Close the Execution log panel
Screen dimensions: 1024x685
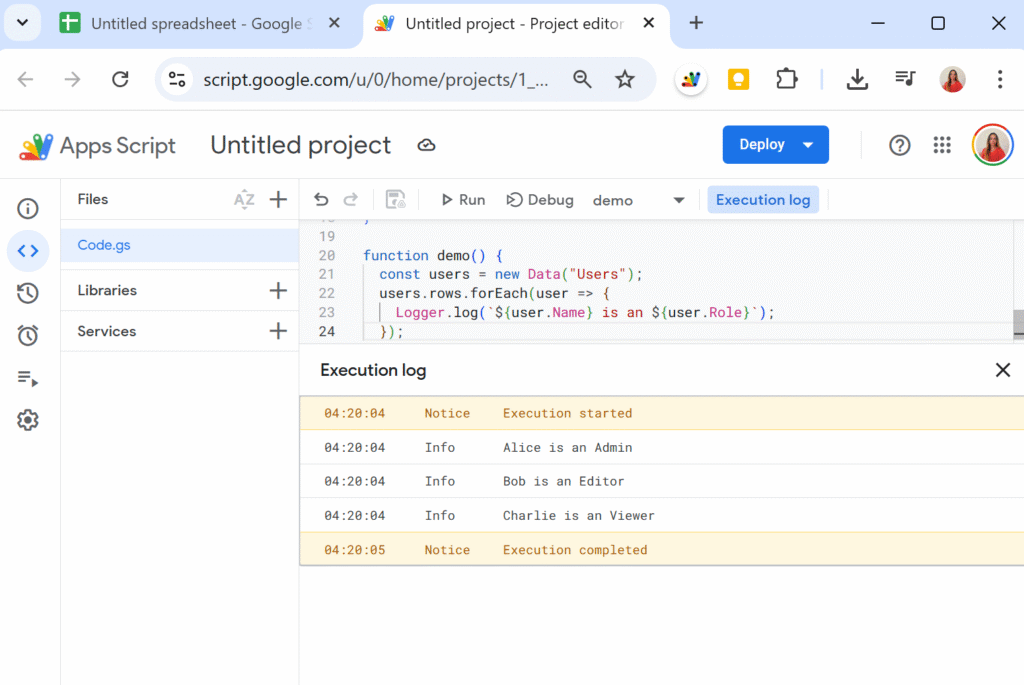coord(1003,370)
